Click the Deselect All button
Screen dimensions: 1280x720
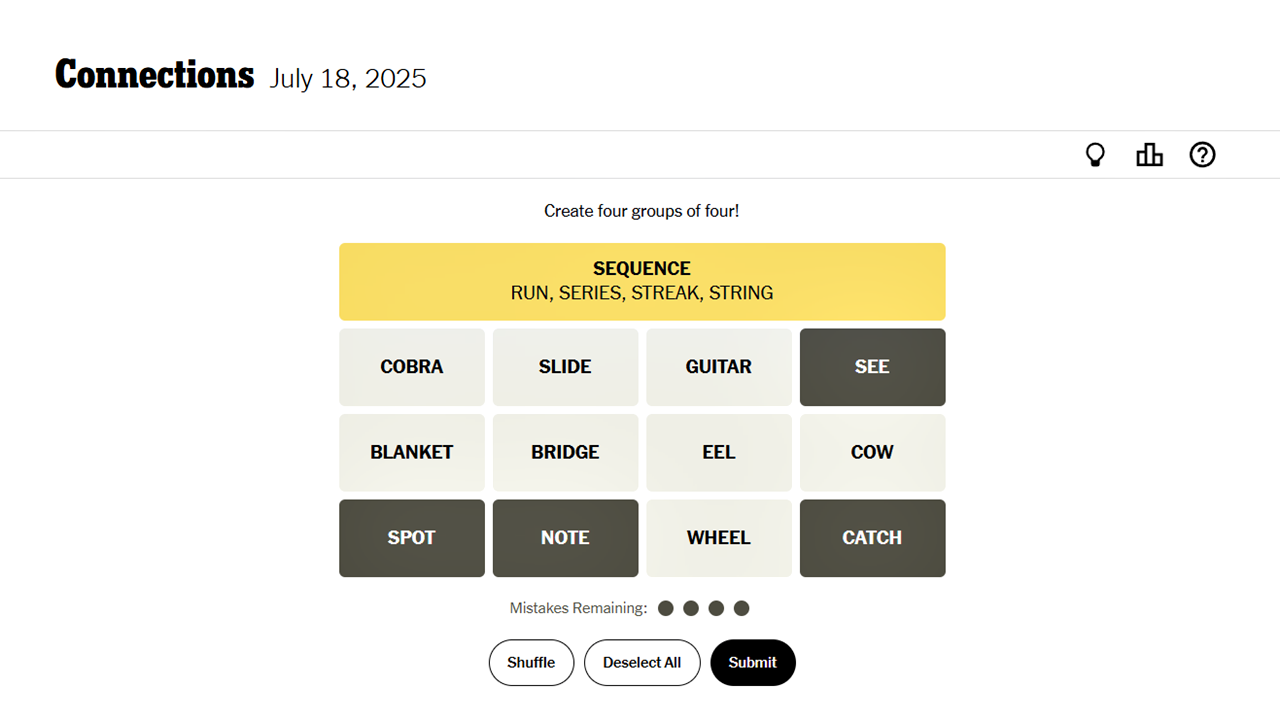pyautogui.click(x=642, y=662)
